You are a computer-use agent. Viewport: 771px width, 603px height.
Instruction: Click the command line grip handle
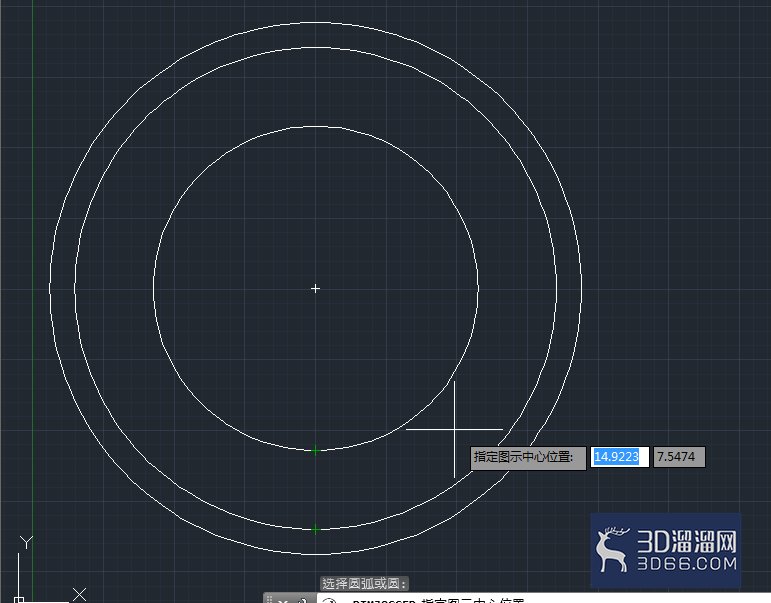coord(269,599)
